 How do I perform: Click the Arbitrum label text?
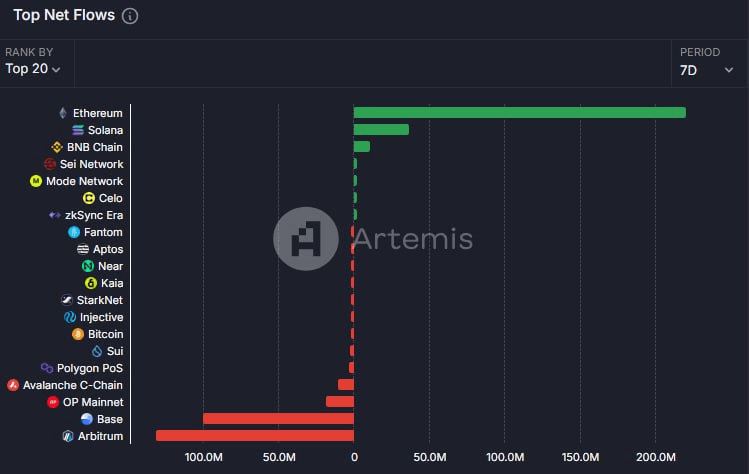101,436
